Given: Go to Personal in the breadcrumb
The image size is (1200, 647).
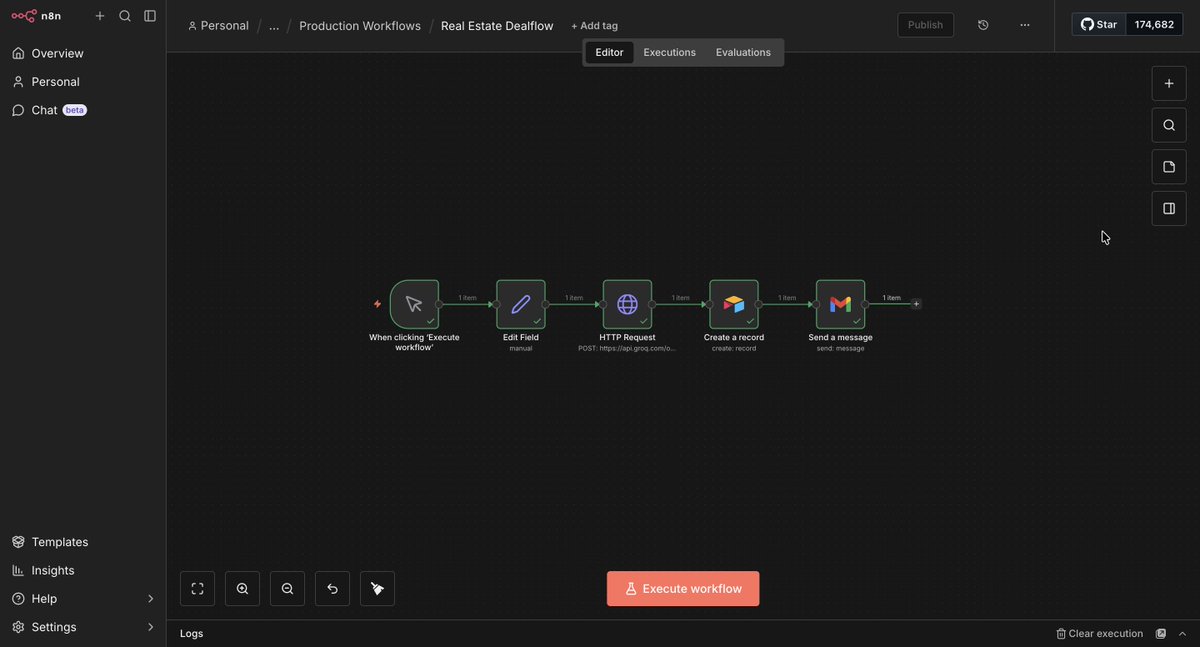Looking at the screenshot, I should pos(218,26).
